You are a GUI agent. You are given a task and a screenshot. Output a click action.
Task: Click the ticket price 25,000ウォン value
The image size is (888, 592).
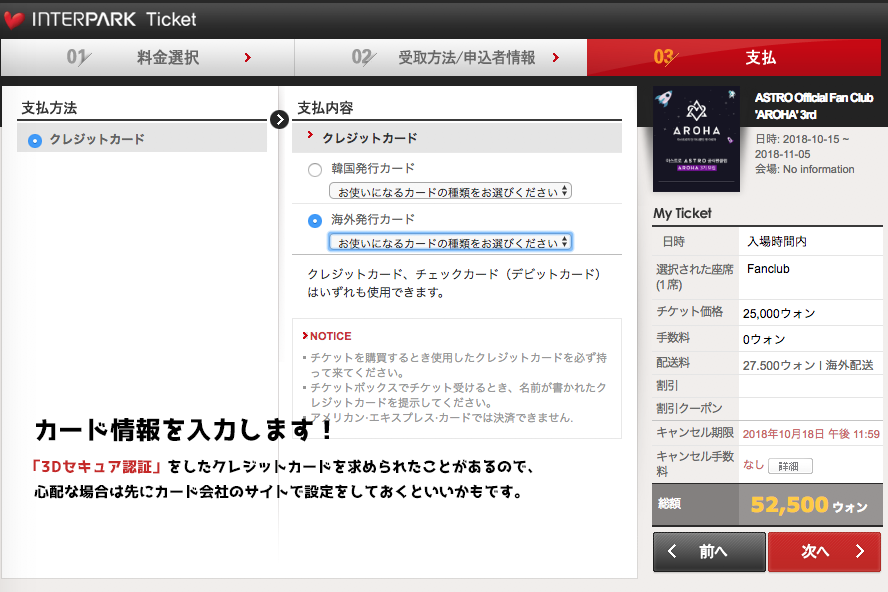[779, 313]
